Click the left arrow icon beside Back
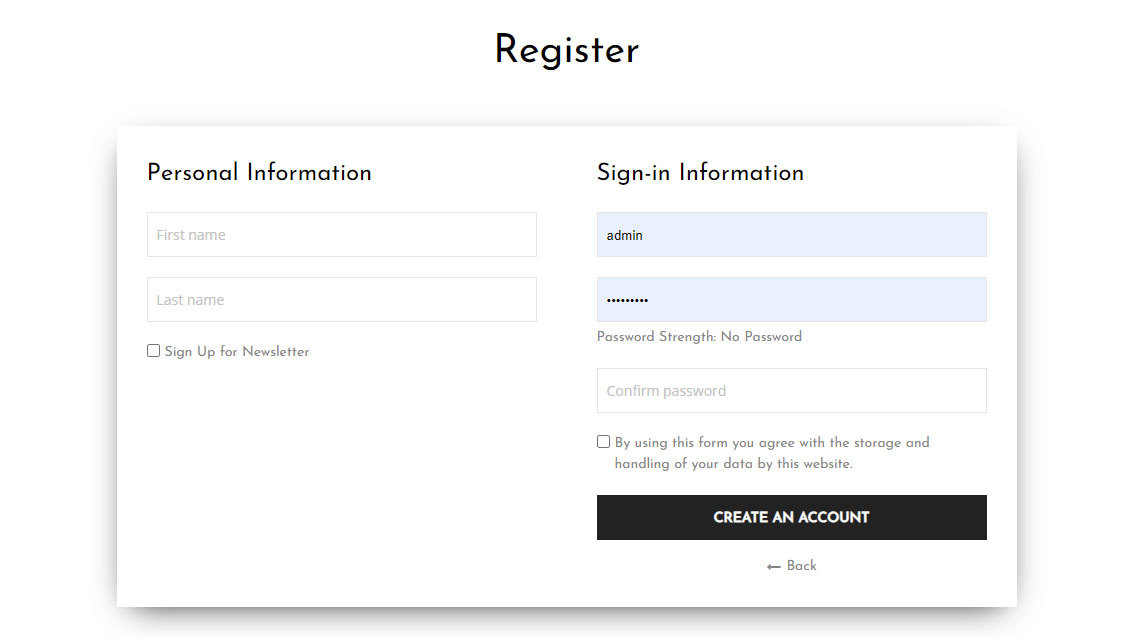The image size is (1138, 637). click(x=773, y=567)
